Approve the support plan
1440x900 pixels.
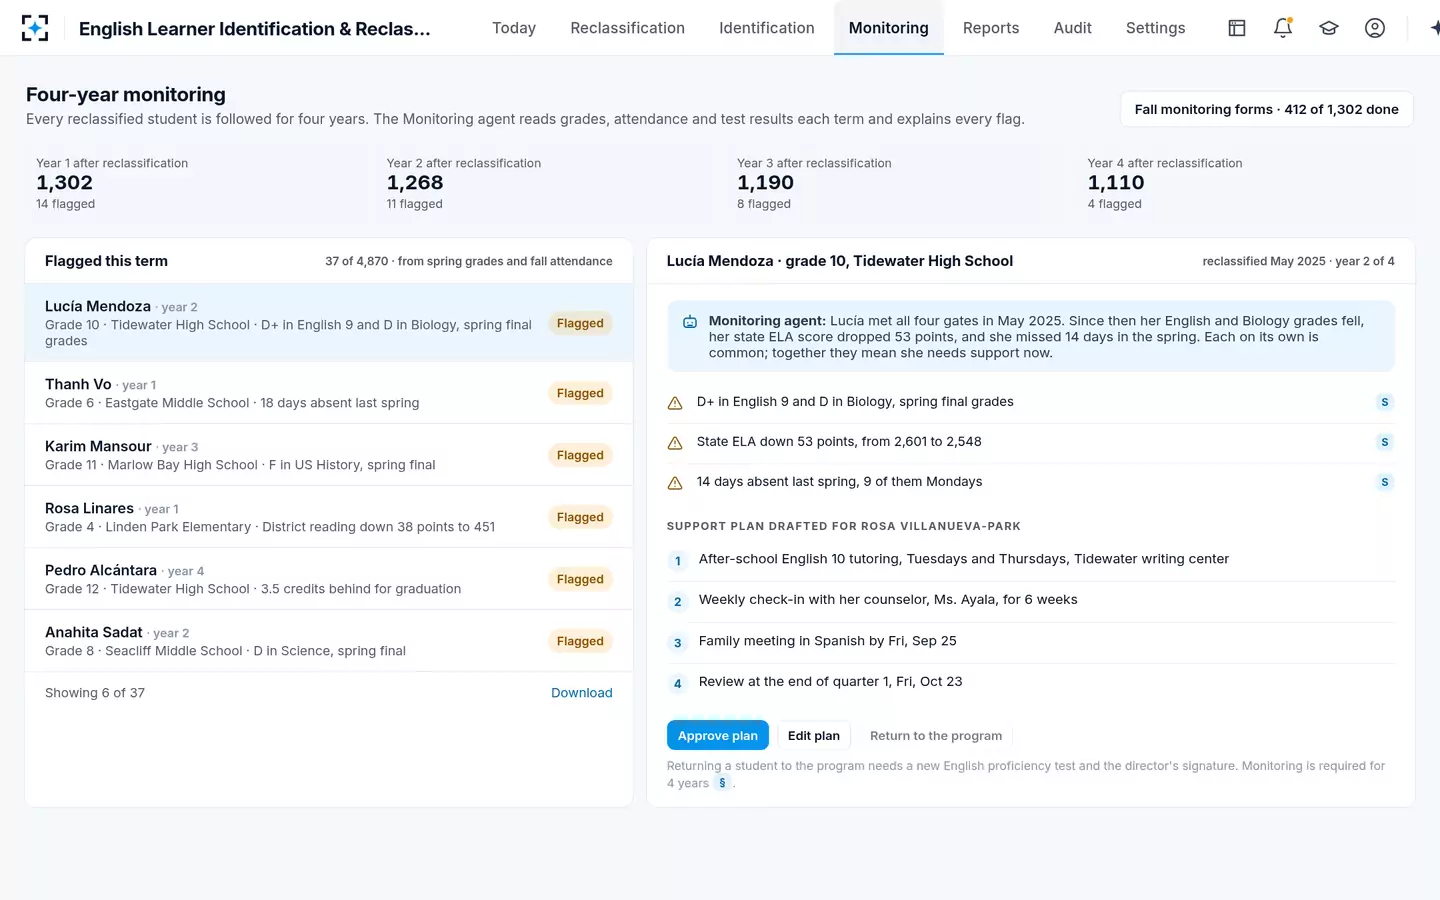pos(718,735)
